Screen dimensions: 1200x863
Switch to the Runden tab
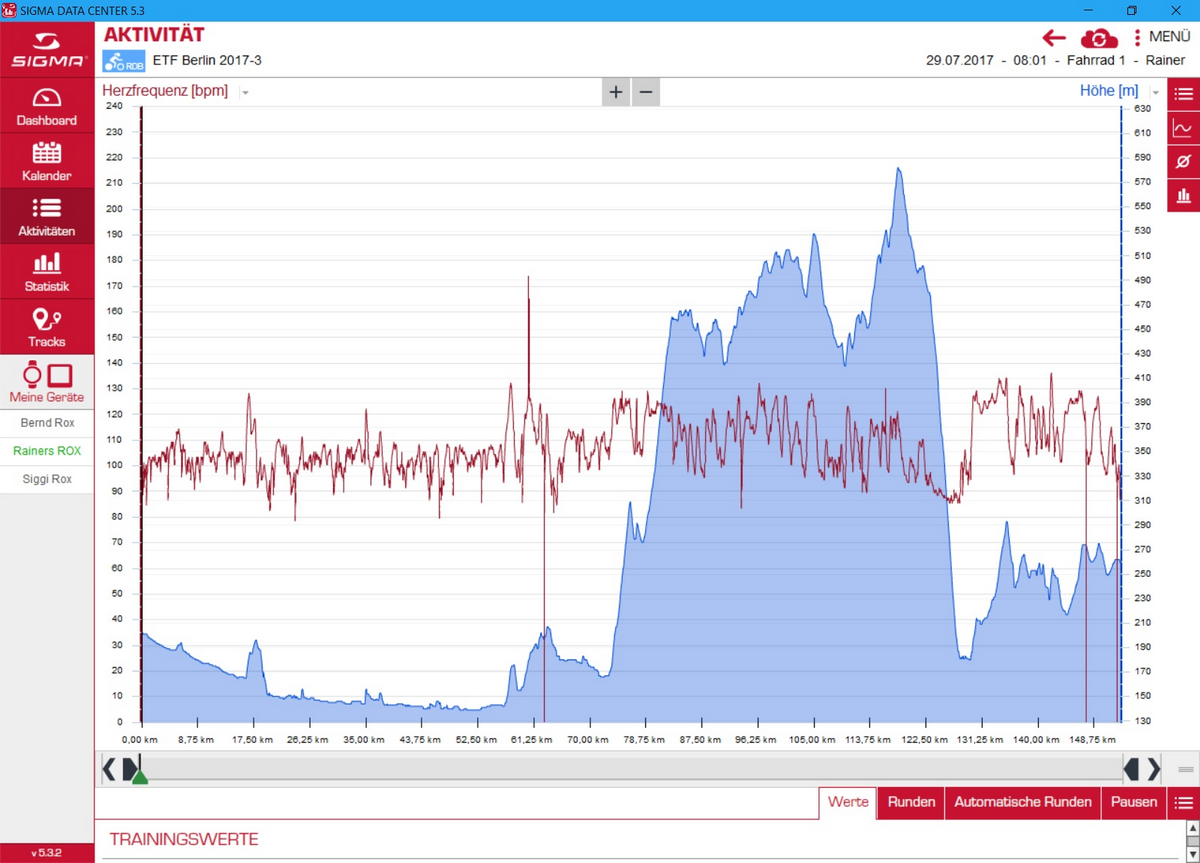911,802
